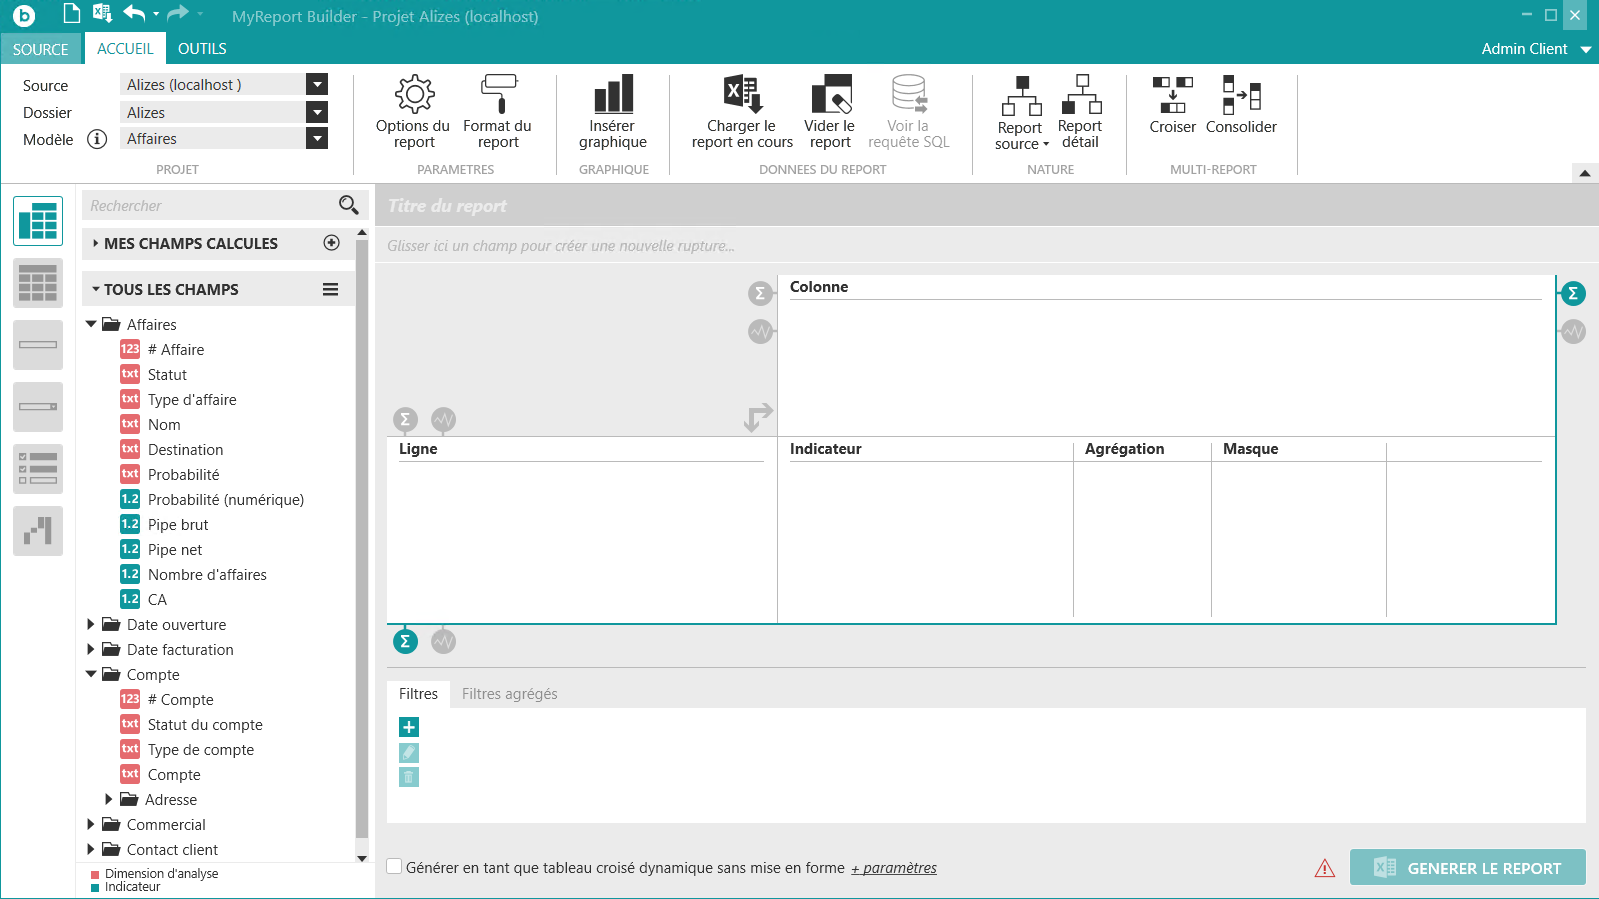This screenshot has height=899, width=1599.
Task: Add a calculated field in Mes Champs Calculés
Action: click(332, 243)
